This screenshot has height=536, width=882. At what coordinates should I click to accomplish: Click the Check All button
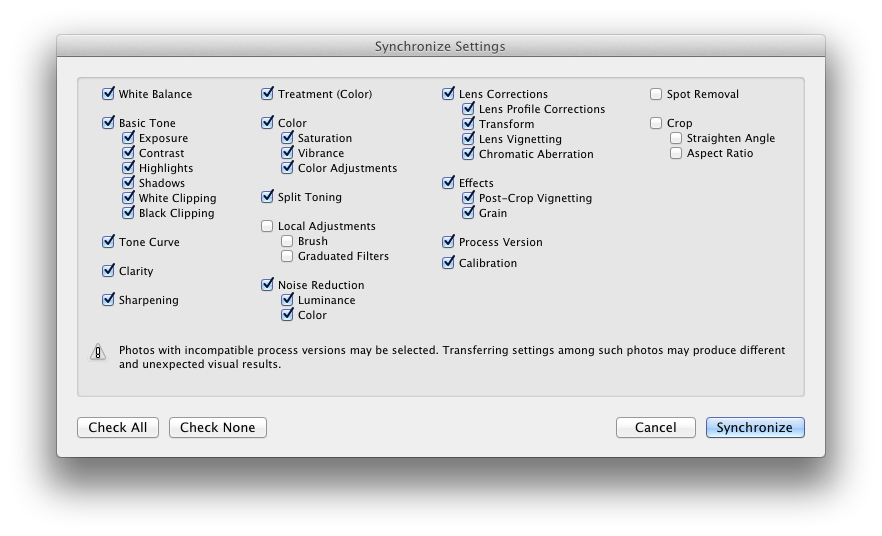pos(118,427)
